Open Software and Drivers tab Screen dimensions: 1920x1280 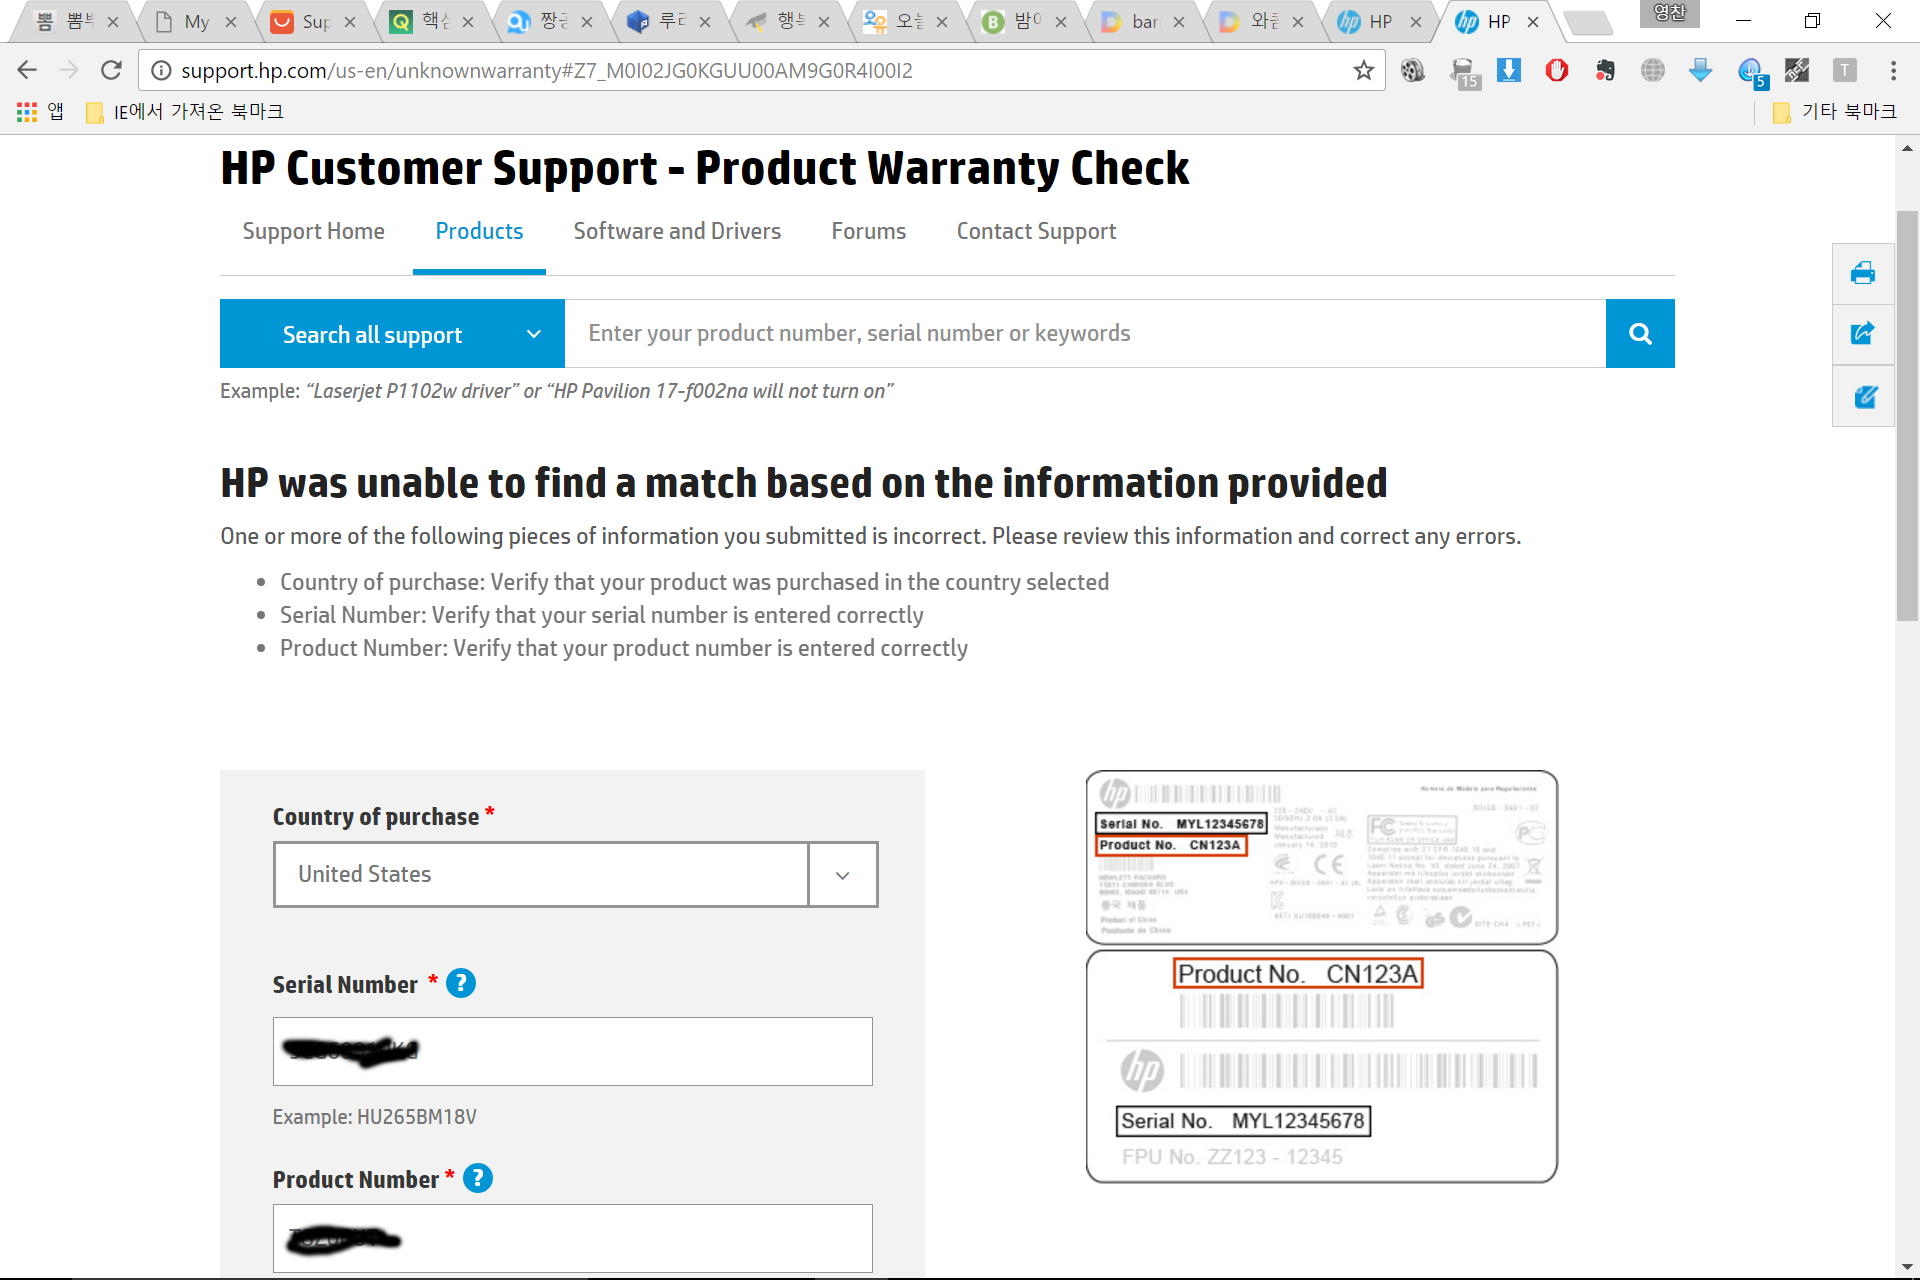677,232
